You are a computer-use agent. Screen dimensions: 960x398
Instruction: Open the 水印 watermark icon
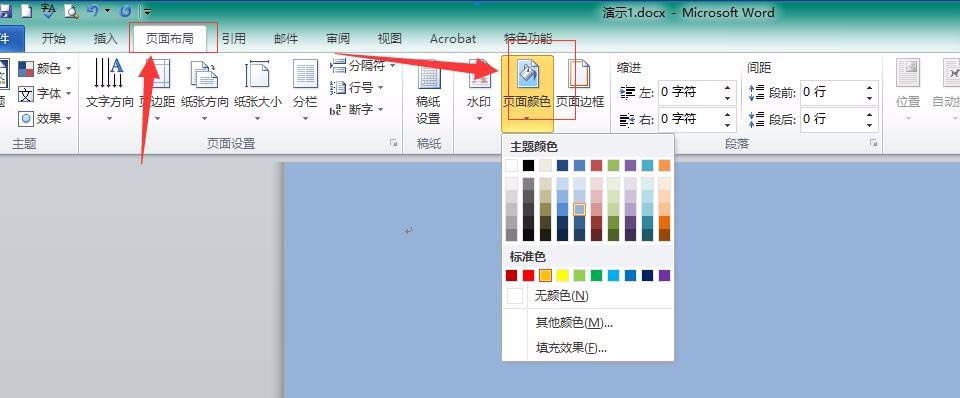coord(479,74)
